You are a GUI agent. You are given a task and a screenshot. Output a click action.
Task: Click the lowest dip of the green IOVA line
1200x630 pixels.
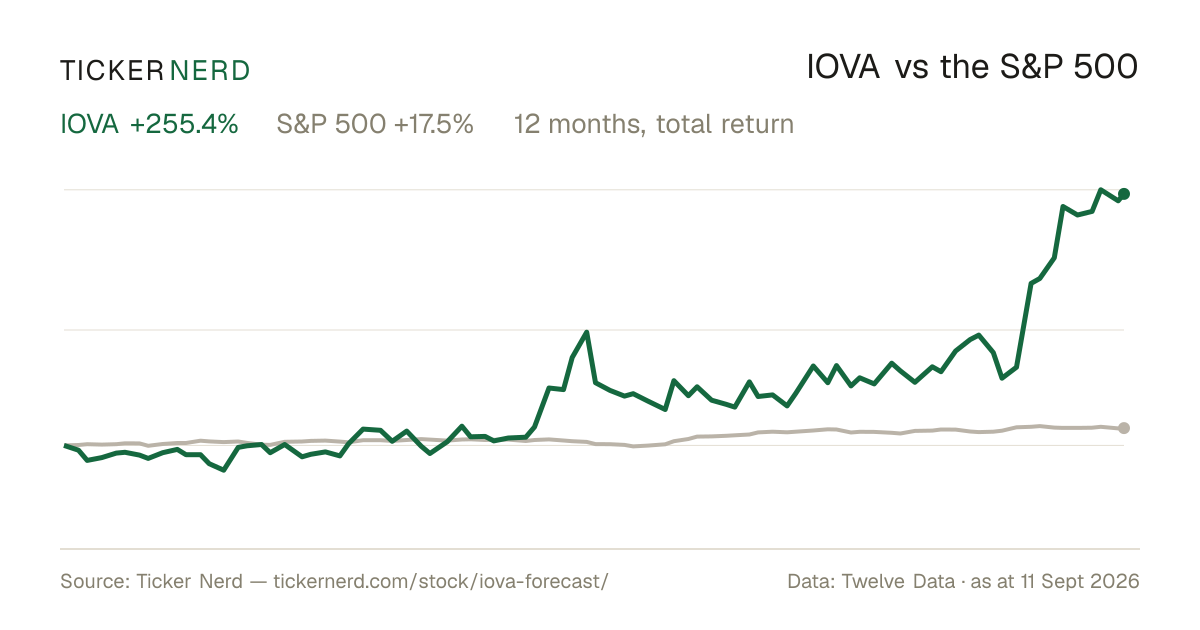223,470
